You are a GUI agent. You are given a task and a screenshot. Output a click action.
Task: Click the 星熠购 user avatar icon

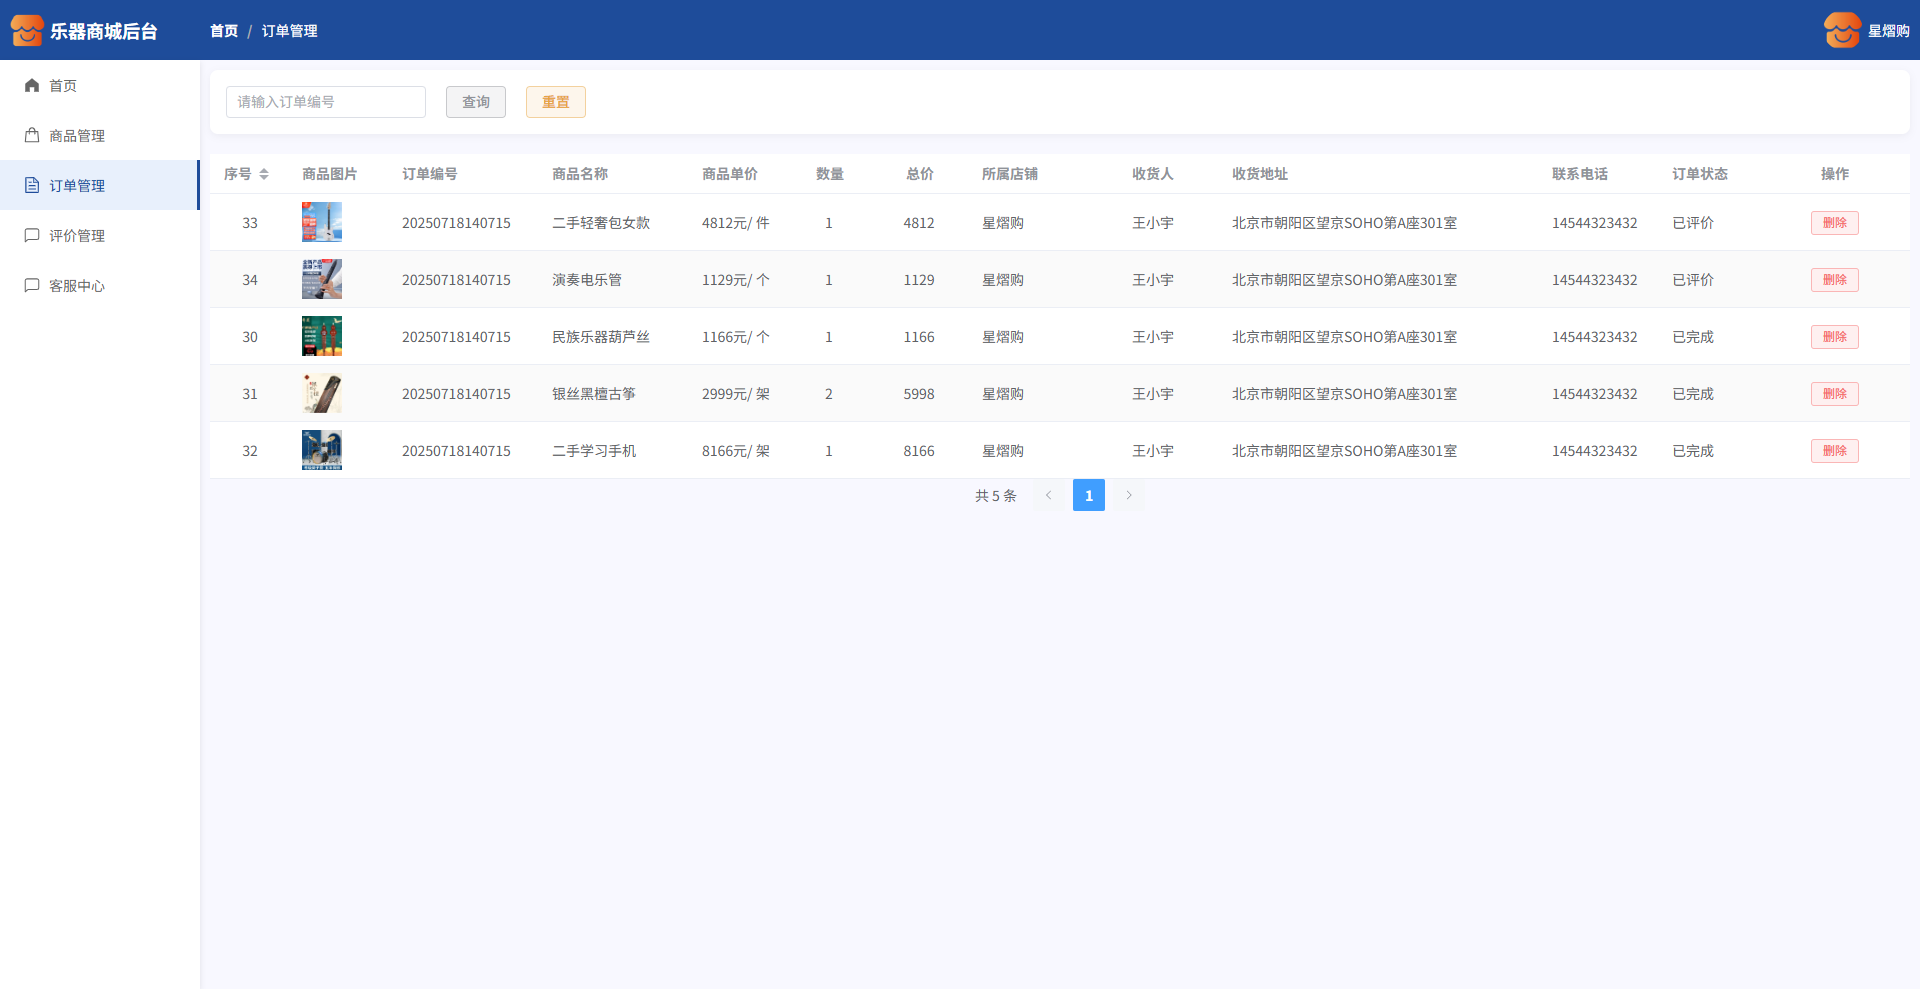1842,31
